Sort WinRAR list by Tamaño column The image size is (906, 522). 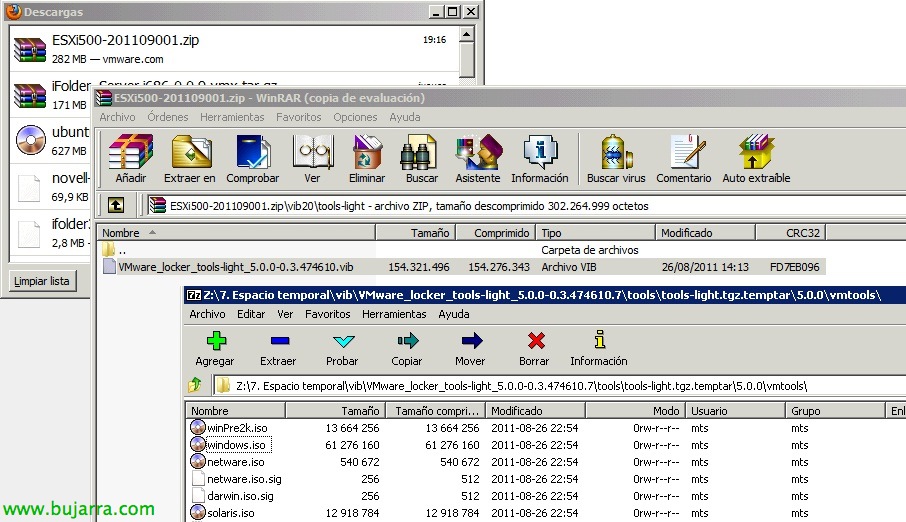tap(415, 232)
